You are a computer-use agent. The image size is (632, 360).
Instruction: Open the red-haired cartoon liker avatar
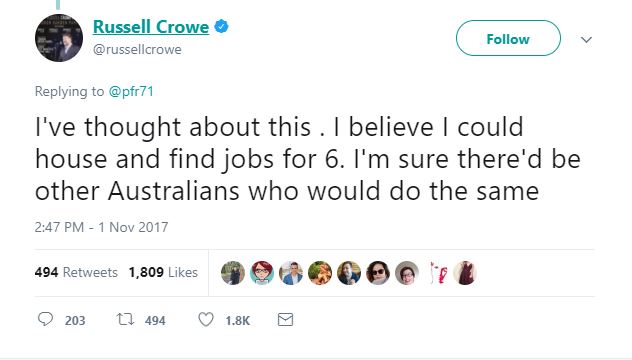coord(262,273)
